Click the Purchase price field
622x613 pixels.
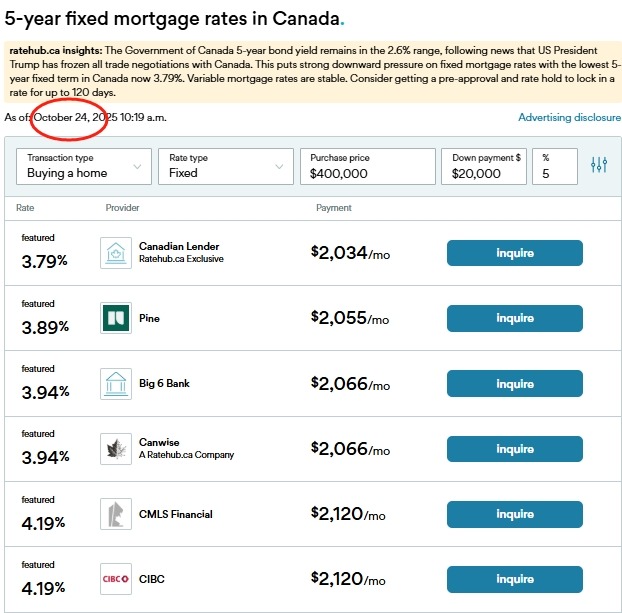366,166
